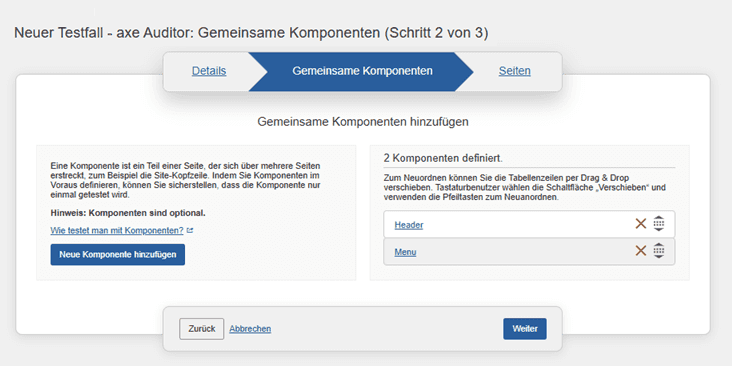Click the '2 Komponenten definiert.' heading
This screenshot has height=366, width=732.
443,158
